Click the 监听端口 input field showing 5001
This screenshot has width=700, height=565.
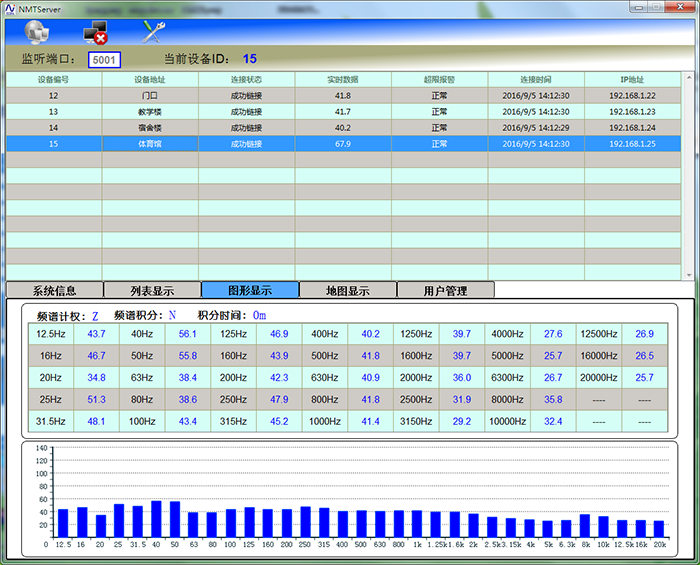[104, 59]
